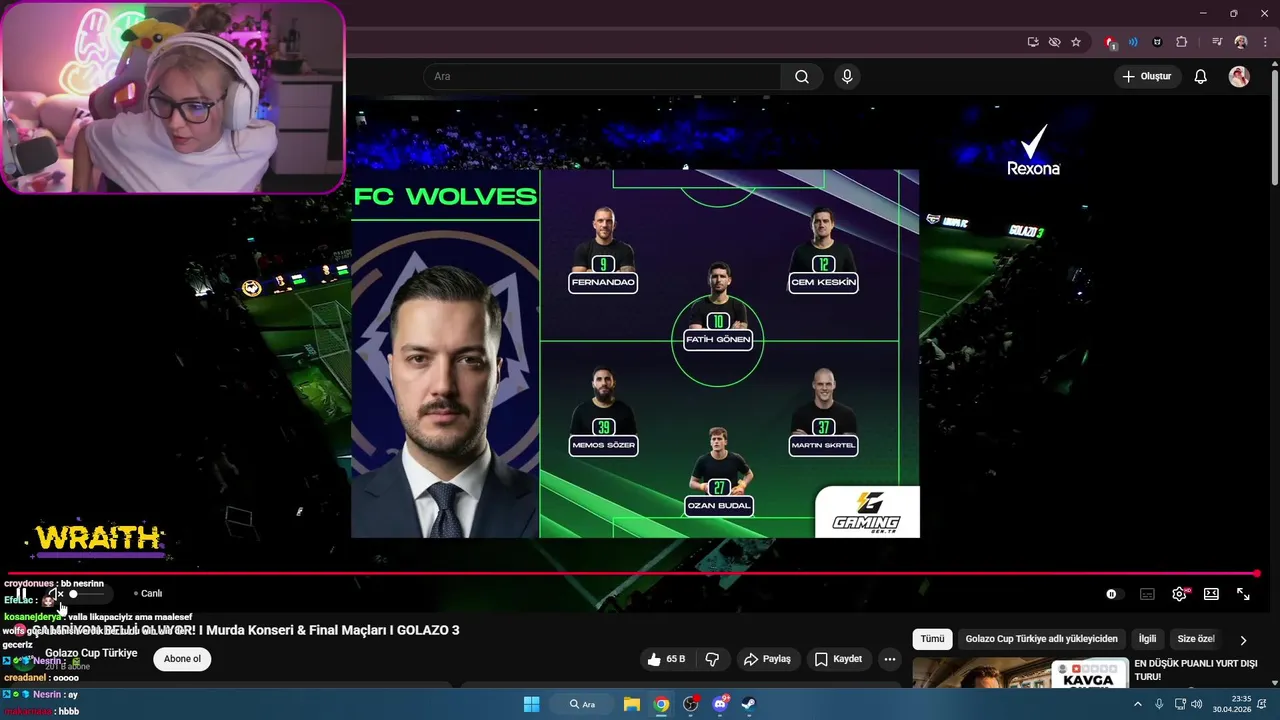
Task: Open the Golazo Cup Türkiye channel
Action: point(91,653)
